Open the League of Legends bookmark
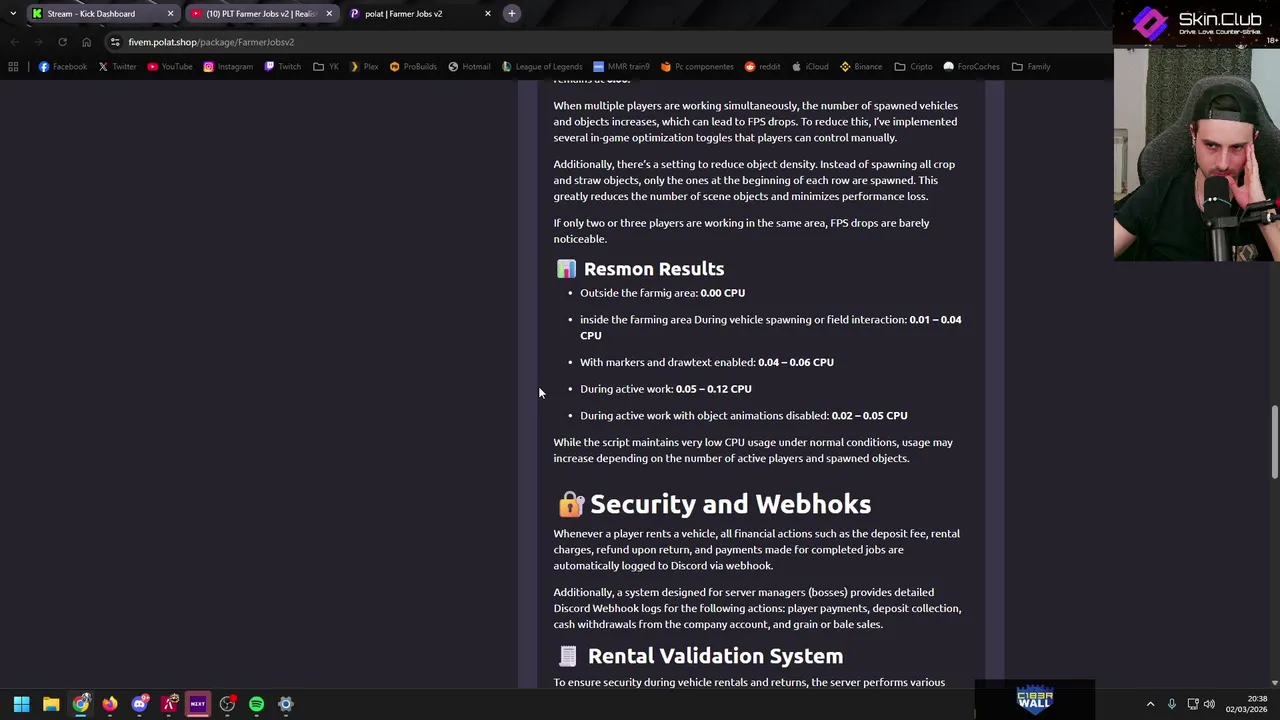 (541, 67)
